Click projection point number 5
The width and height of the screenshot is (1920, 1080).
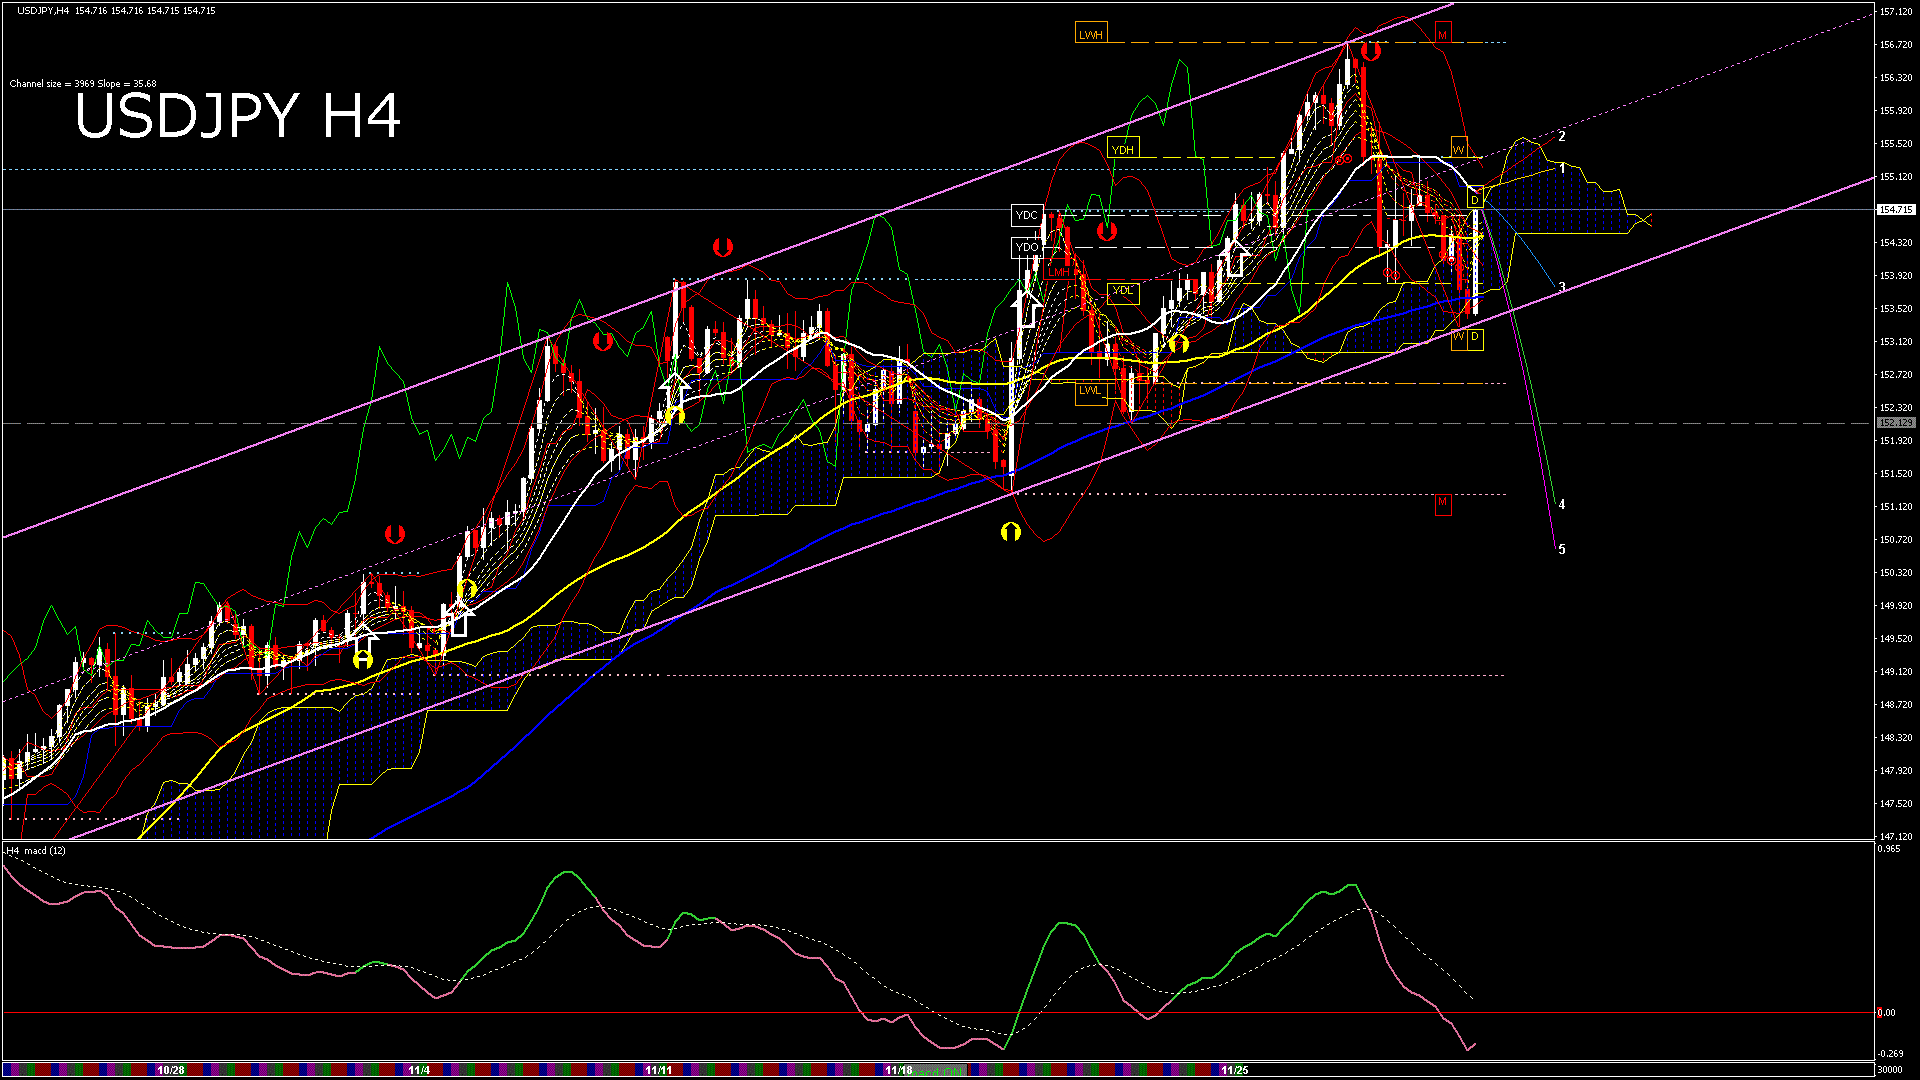click(x=1562, y=549)
